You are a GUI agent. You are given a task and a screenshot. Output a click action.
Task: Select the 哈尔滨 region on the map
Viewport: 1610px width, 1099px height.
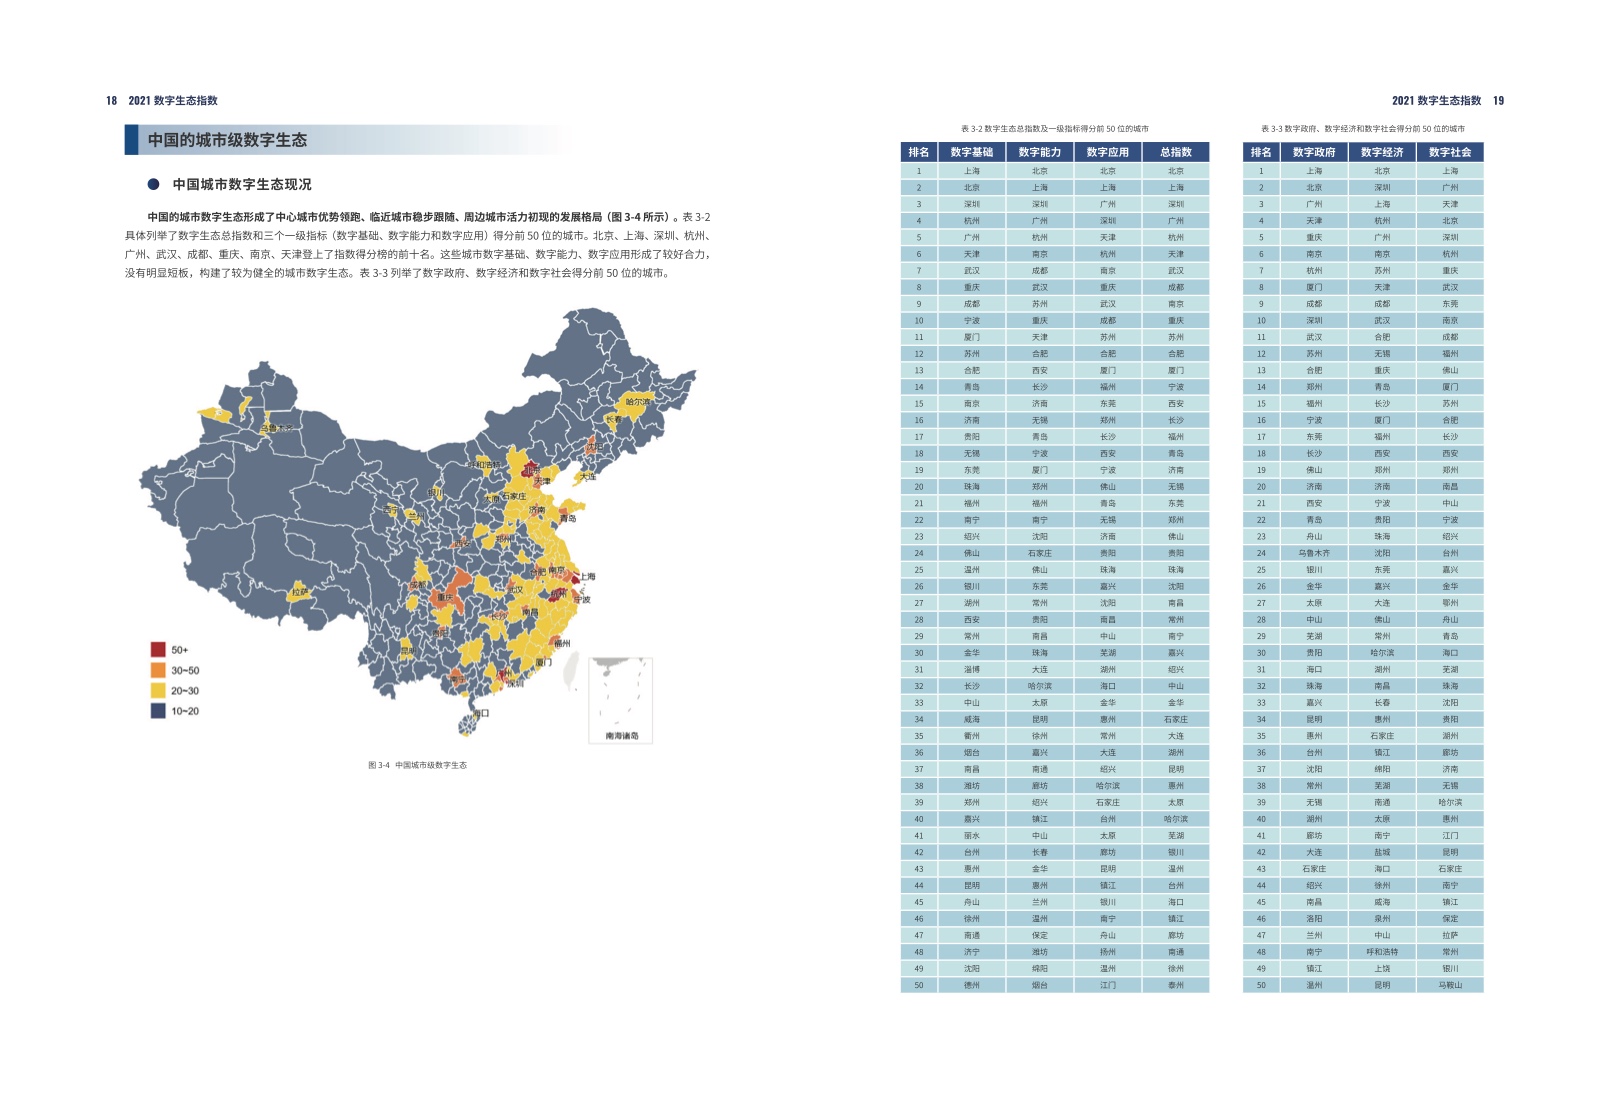coord(637,402)
